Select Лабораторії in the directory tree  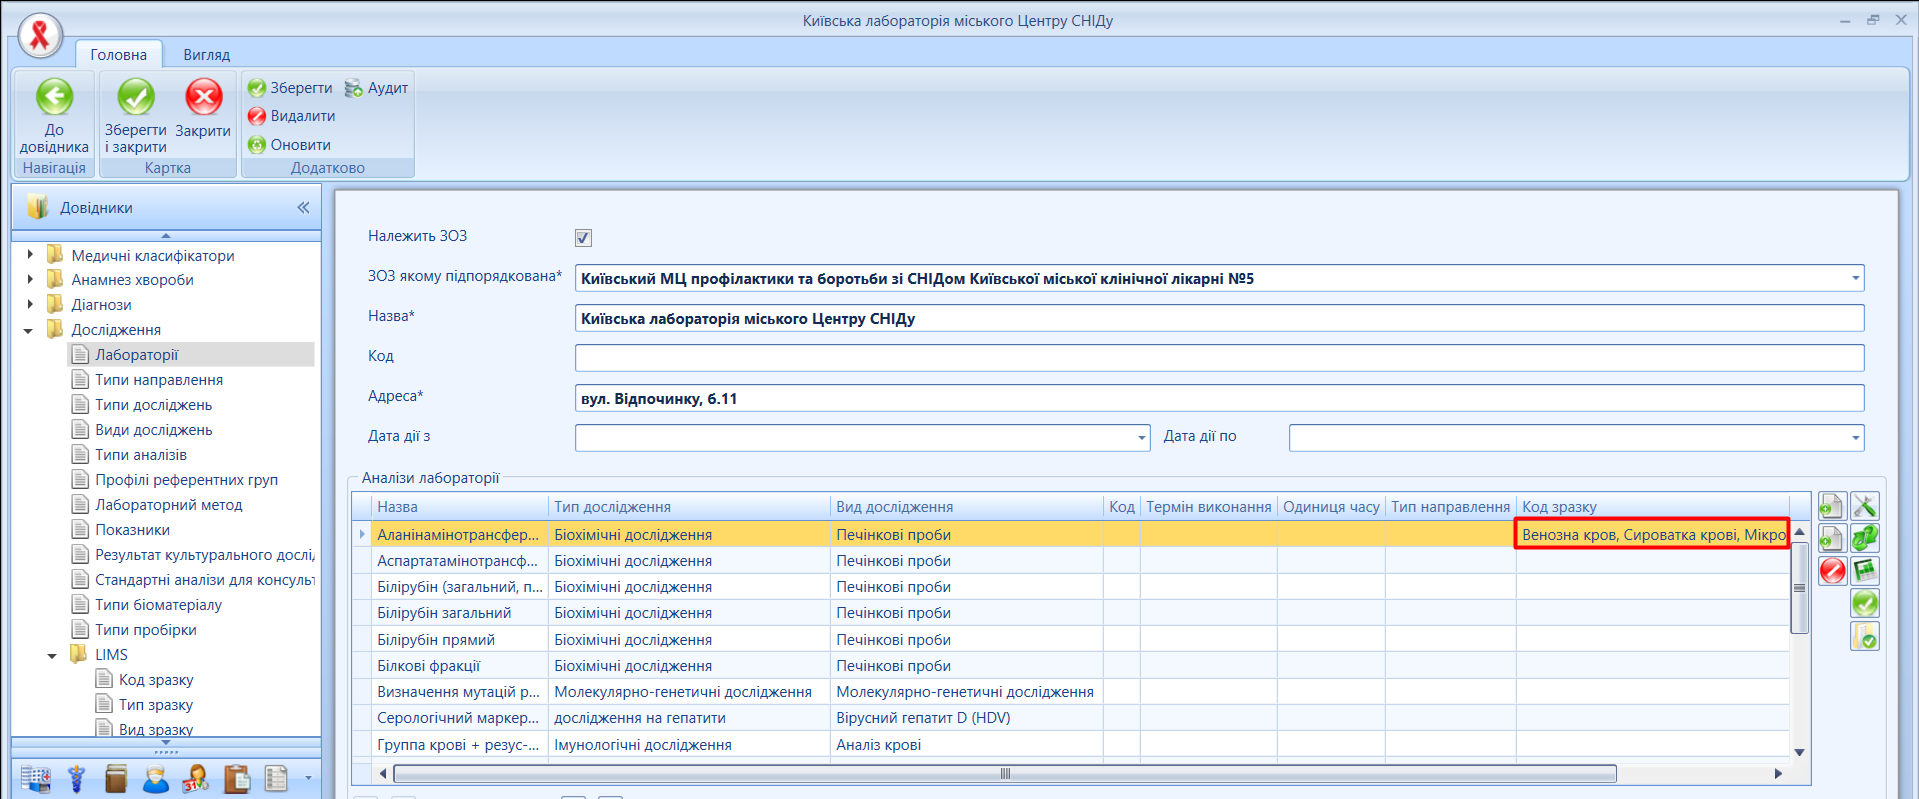point(136,355)
